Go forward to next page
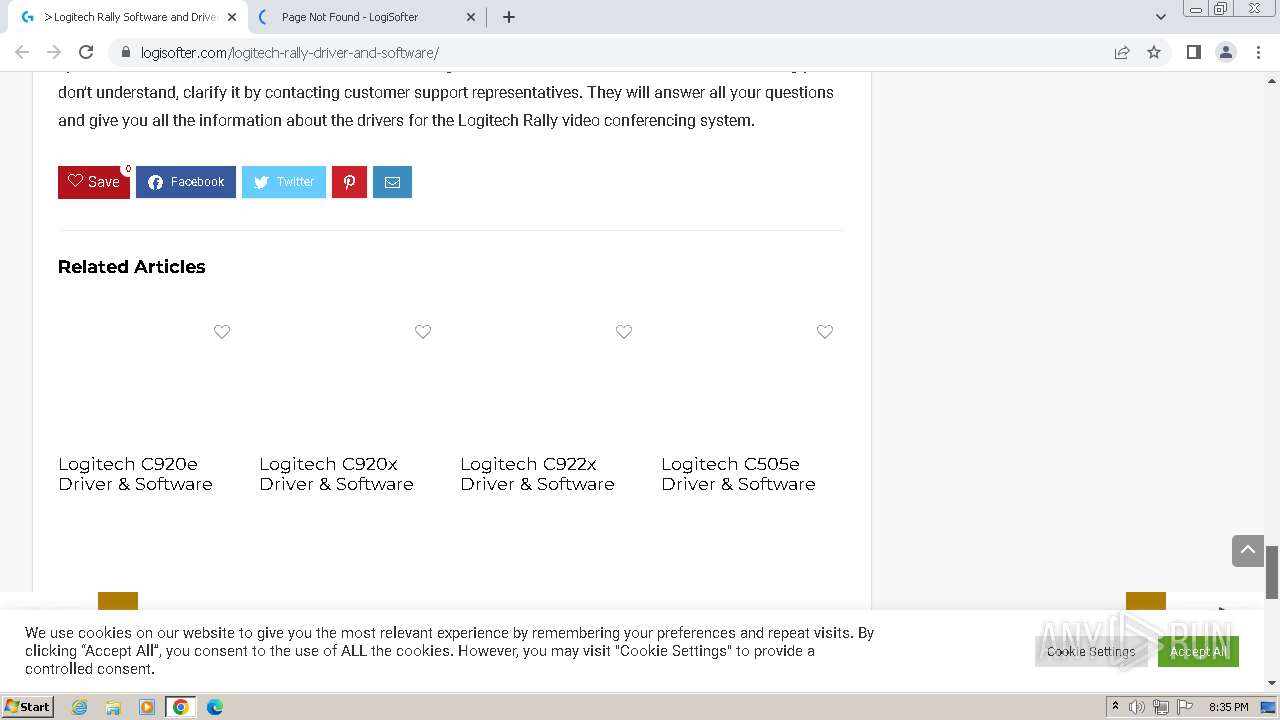 coord(54,52)
